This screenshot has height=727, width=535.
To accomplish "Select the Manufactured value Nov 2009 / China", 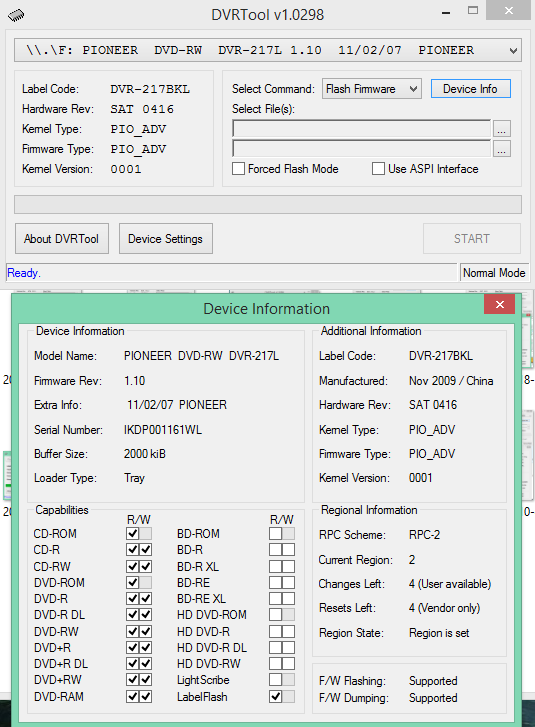I will click(x=451, y=381).
